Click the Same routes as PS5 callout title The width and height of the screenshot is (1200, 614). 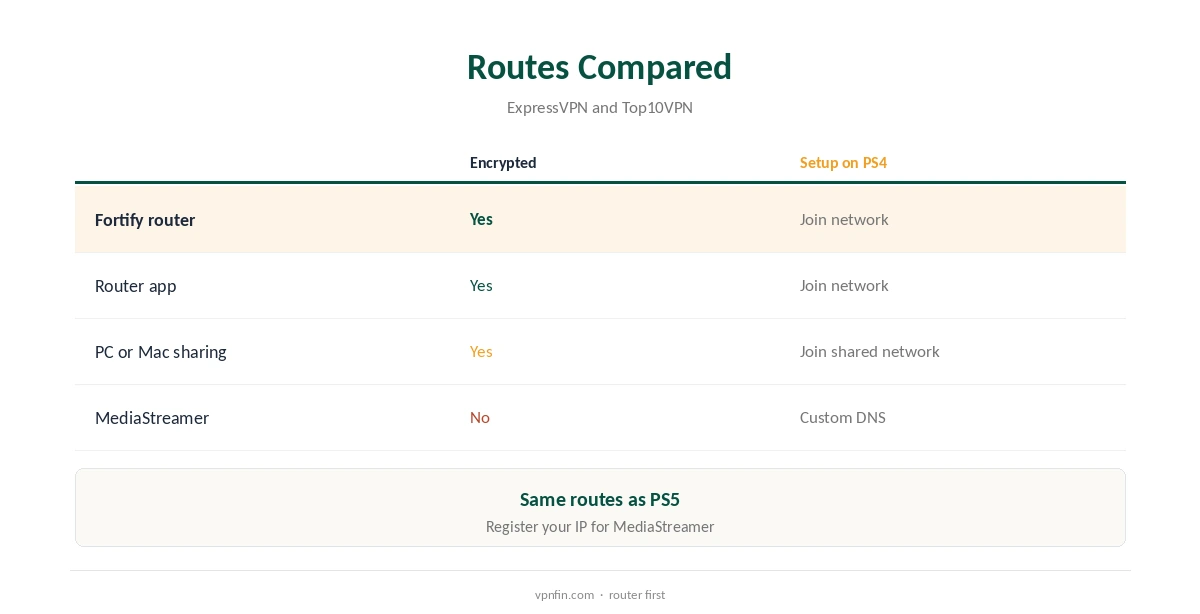(599, 500)
